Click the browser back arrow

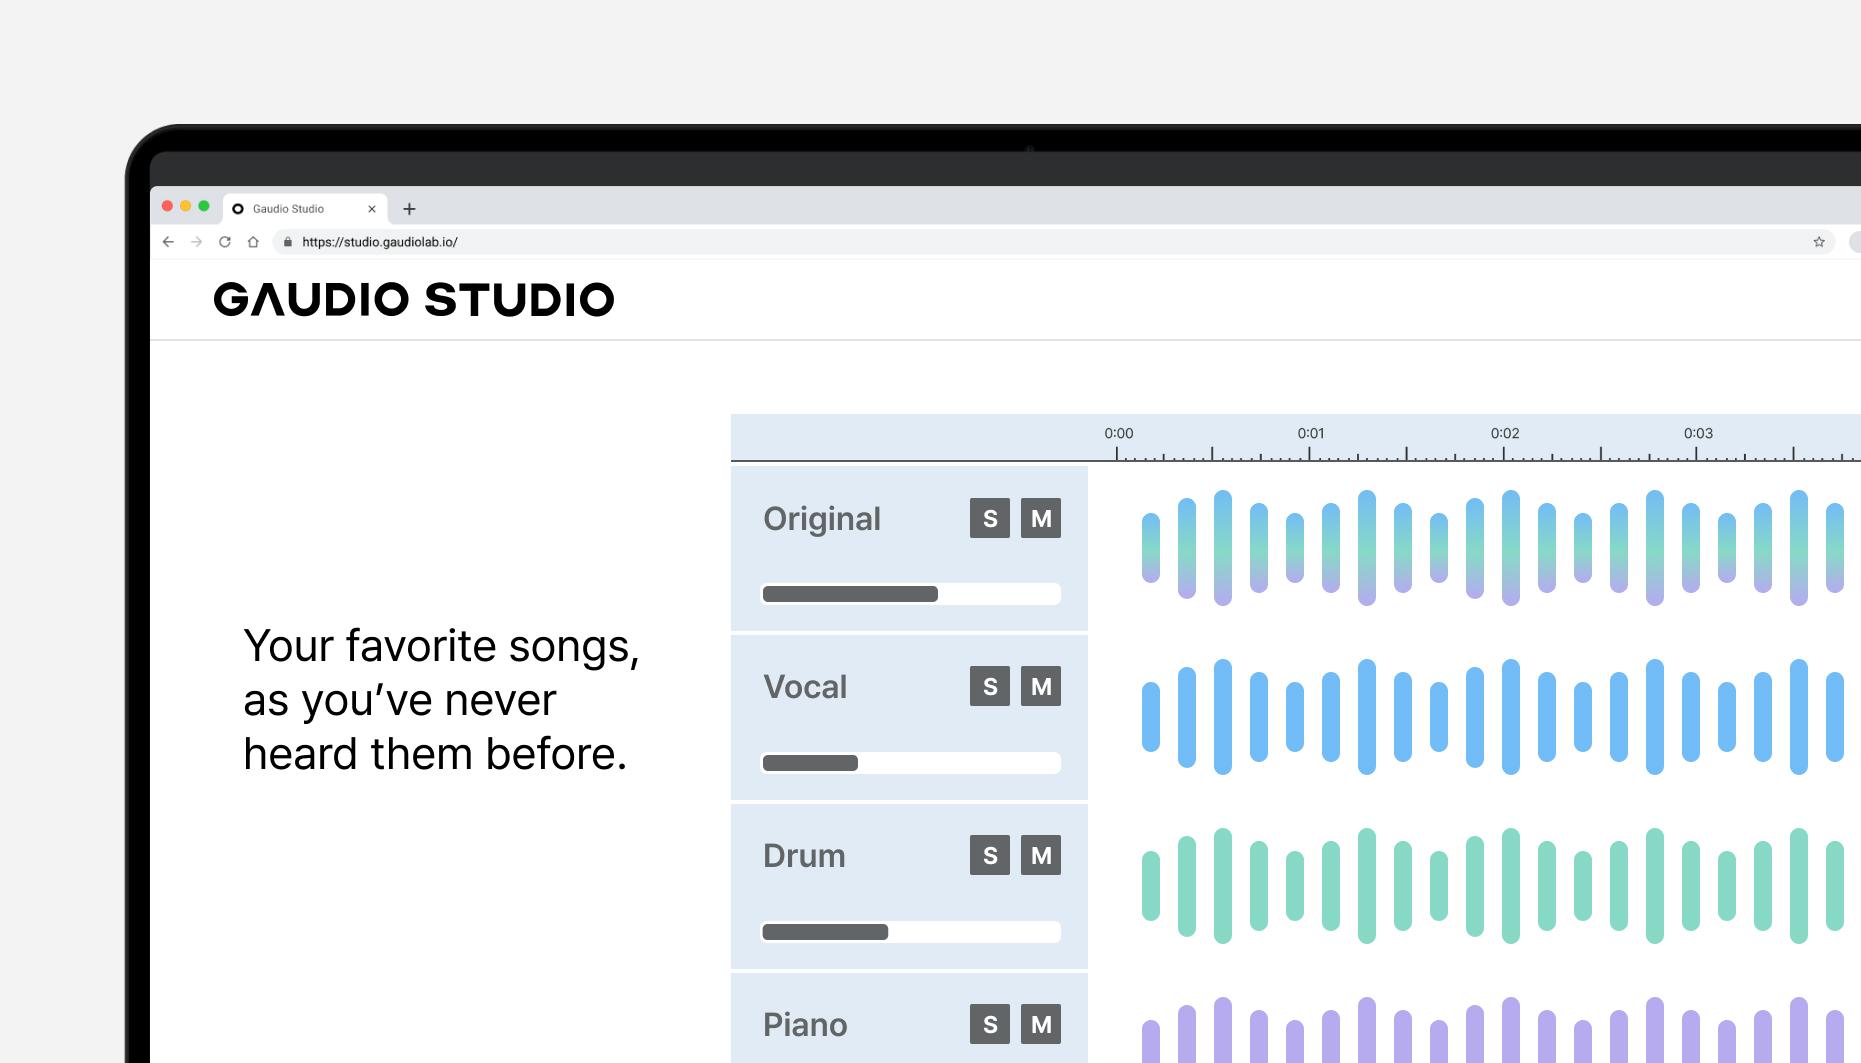(167, 241)
